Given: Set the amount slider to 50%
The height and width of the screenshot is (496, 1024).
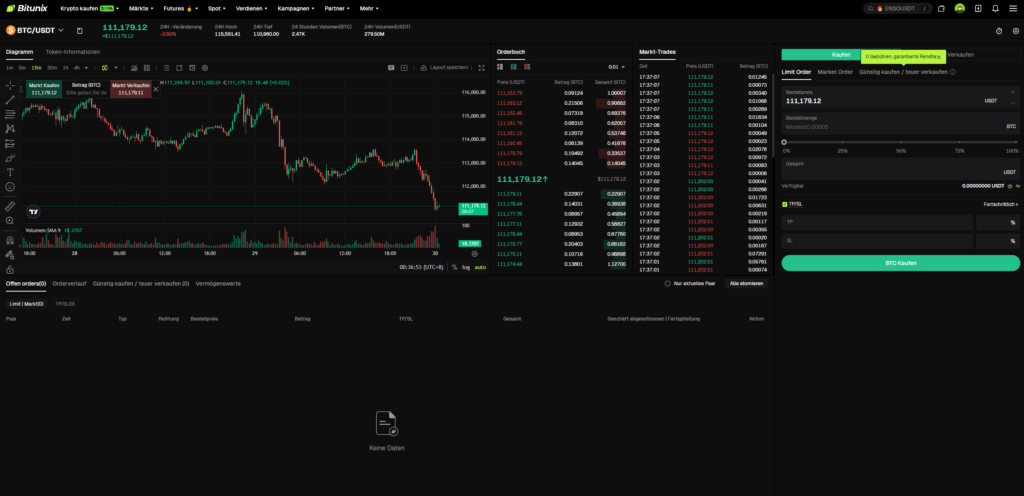Looking at the screenshot, I should point(901,142).
